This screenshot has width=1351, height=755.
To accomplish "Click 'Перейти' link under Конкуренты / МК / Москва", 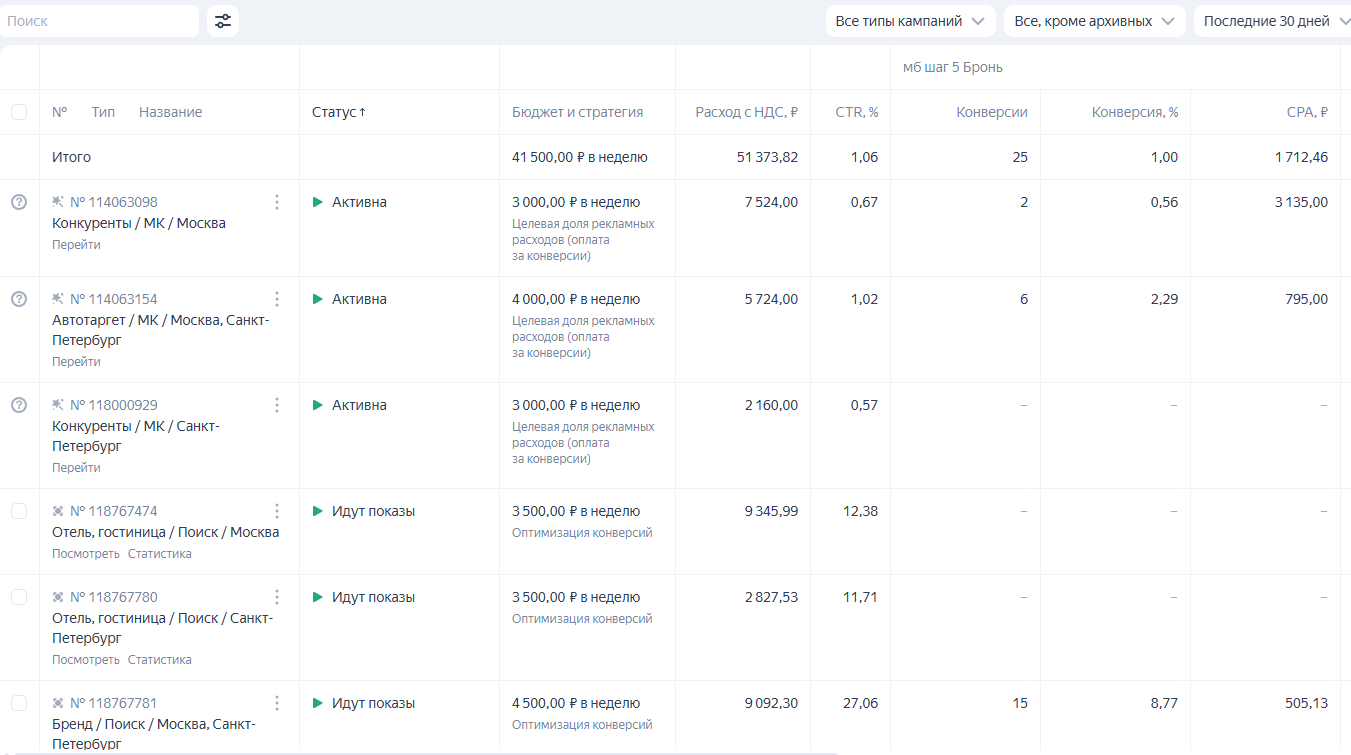I will click(76, 245).
